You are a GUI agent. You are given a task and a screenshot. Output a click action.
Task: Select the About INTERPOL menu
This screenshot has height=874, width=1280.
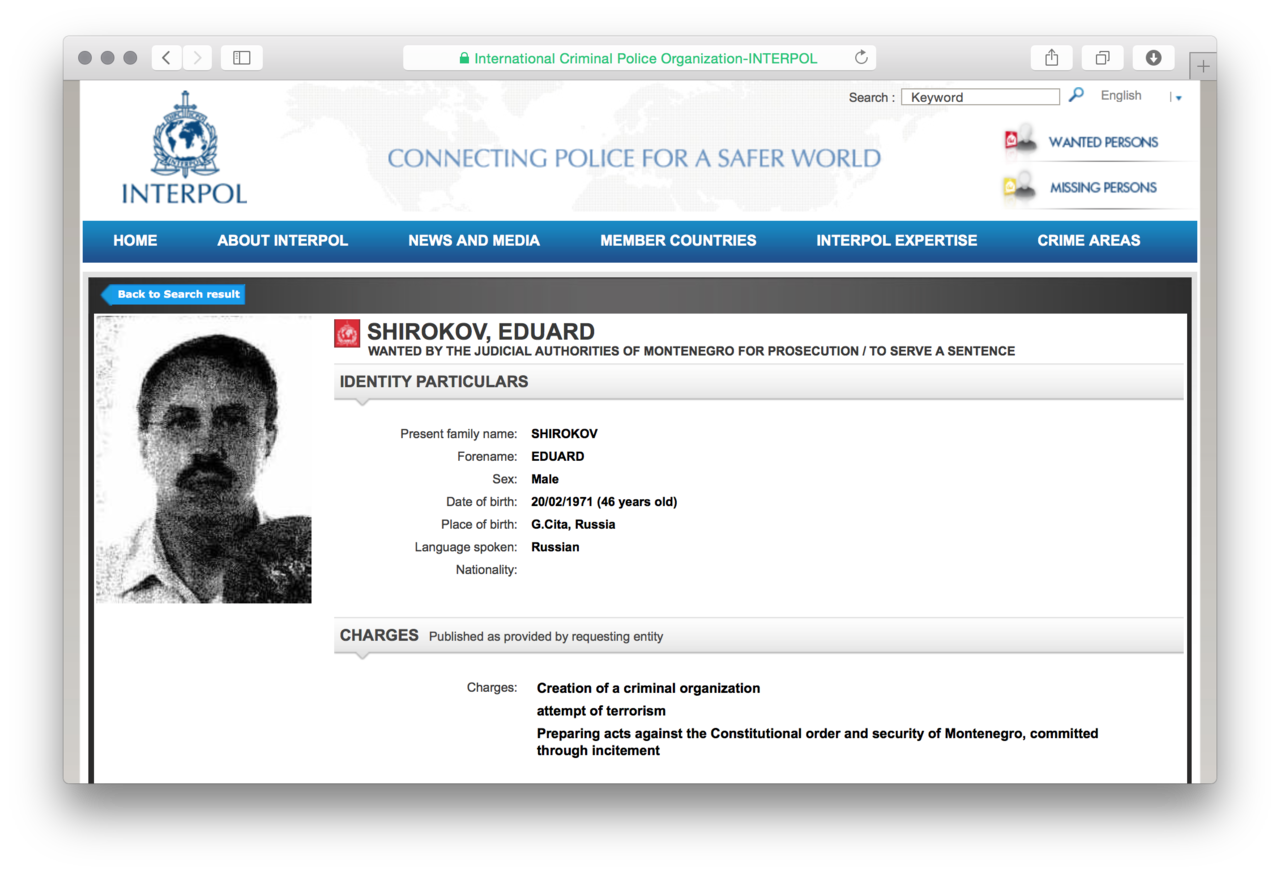[282, 240]
